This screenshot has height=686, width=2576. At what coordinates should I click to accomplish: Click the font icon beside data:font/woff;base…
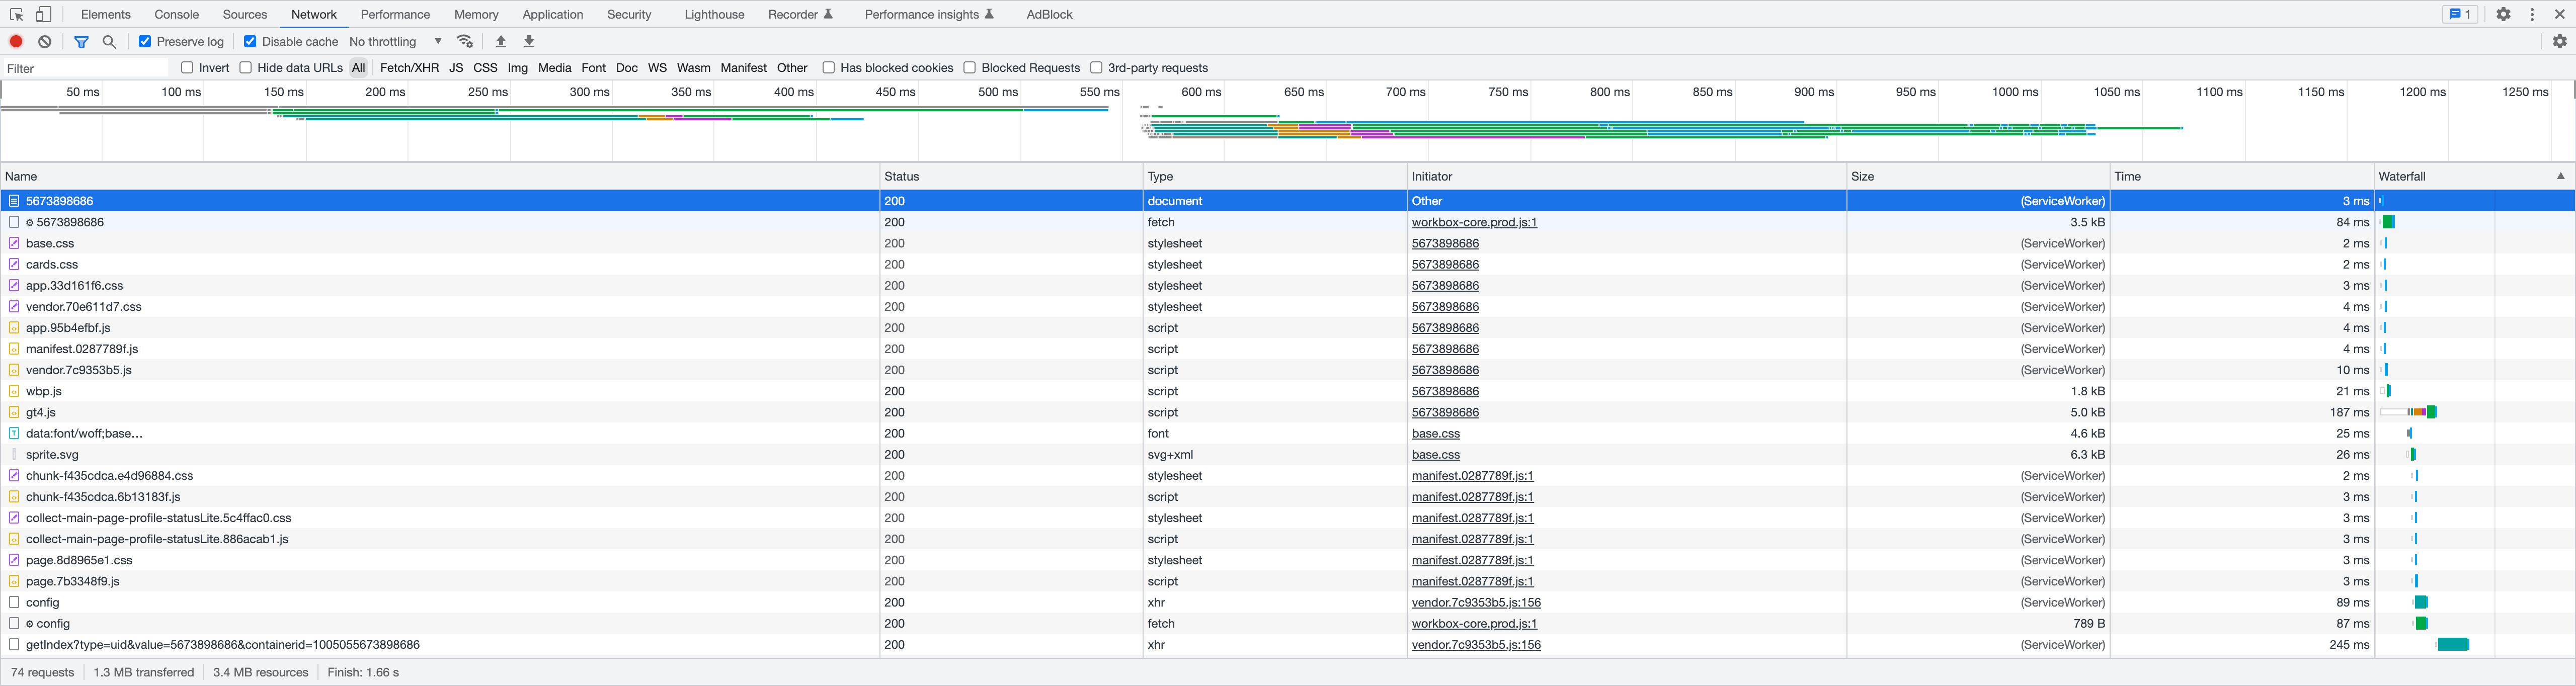point(14,433)
